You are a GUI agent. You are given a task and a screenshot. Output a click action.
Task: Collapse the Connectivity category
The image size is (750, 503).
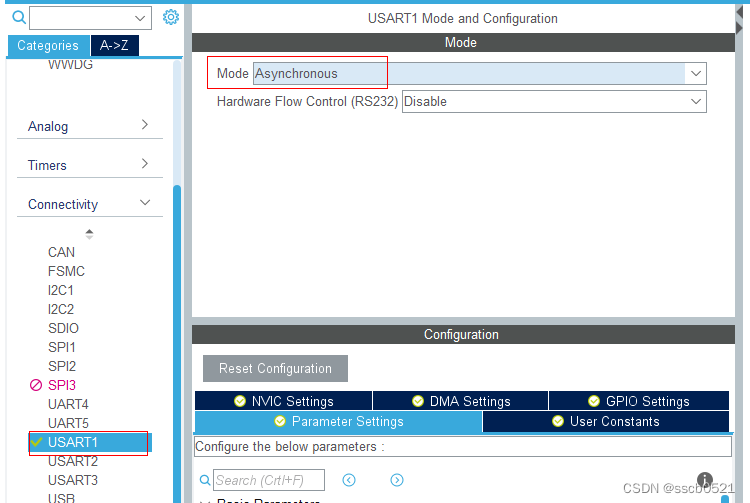[x=89, y=204]
